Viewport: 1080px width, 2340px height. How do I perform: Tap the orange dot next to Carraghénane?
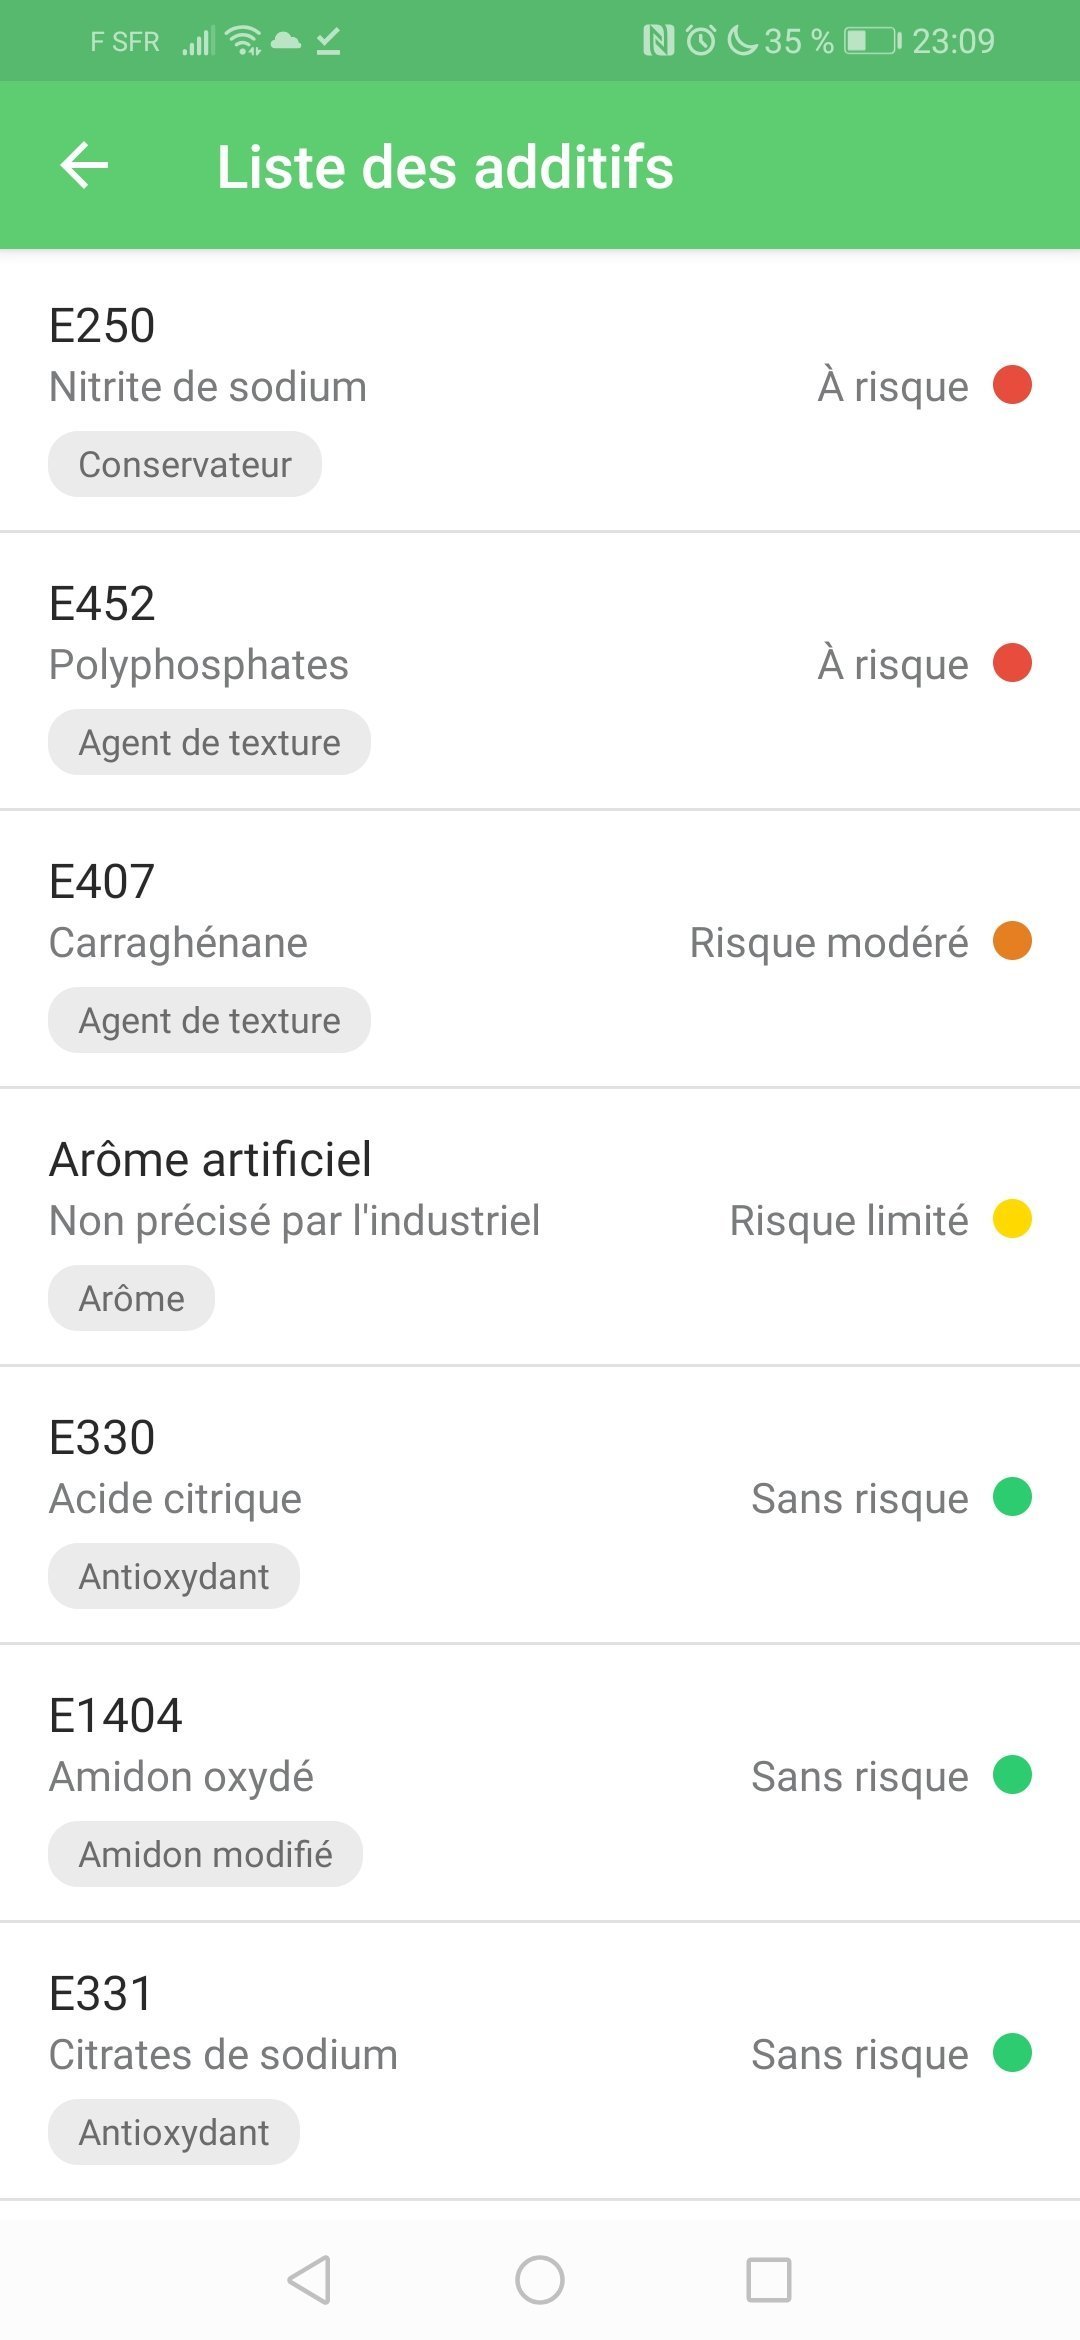tap(1012, 941)
